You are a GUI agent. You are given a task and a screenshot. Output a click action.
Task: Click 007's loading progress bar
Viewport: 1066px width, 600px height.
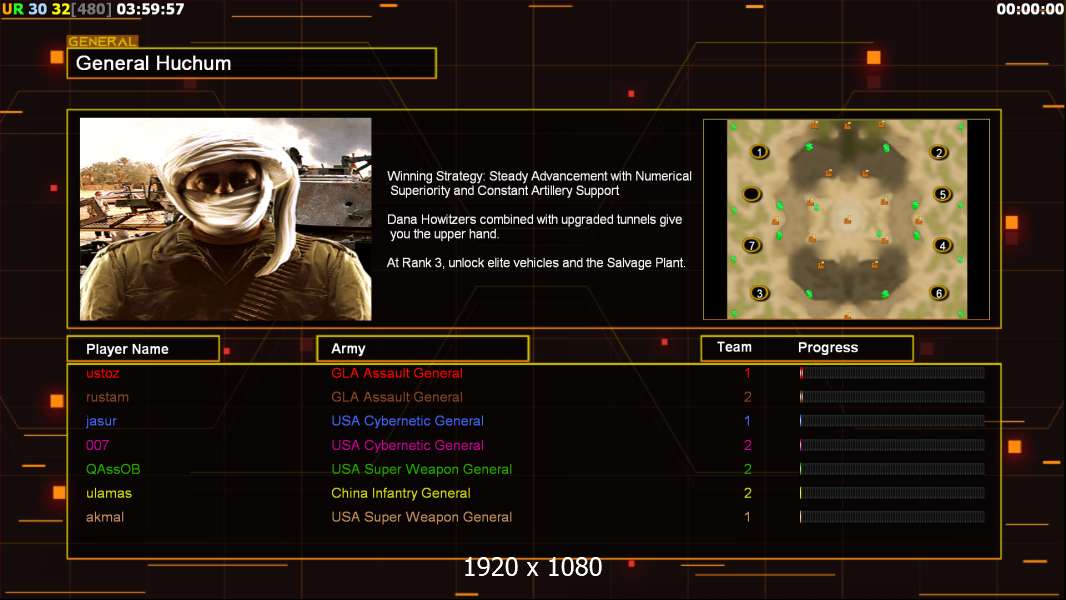coord(892,445)
